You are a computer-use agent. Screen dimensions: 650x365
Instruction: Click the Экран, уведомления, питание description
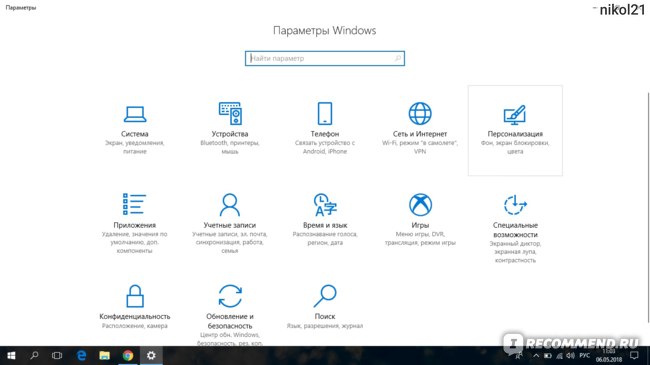pyautogui.click(x=135, y=147)
